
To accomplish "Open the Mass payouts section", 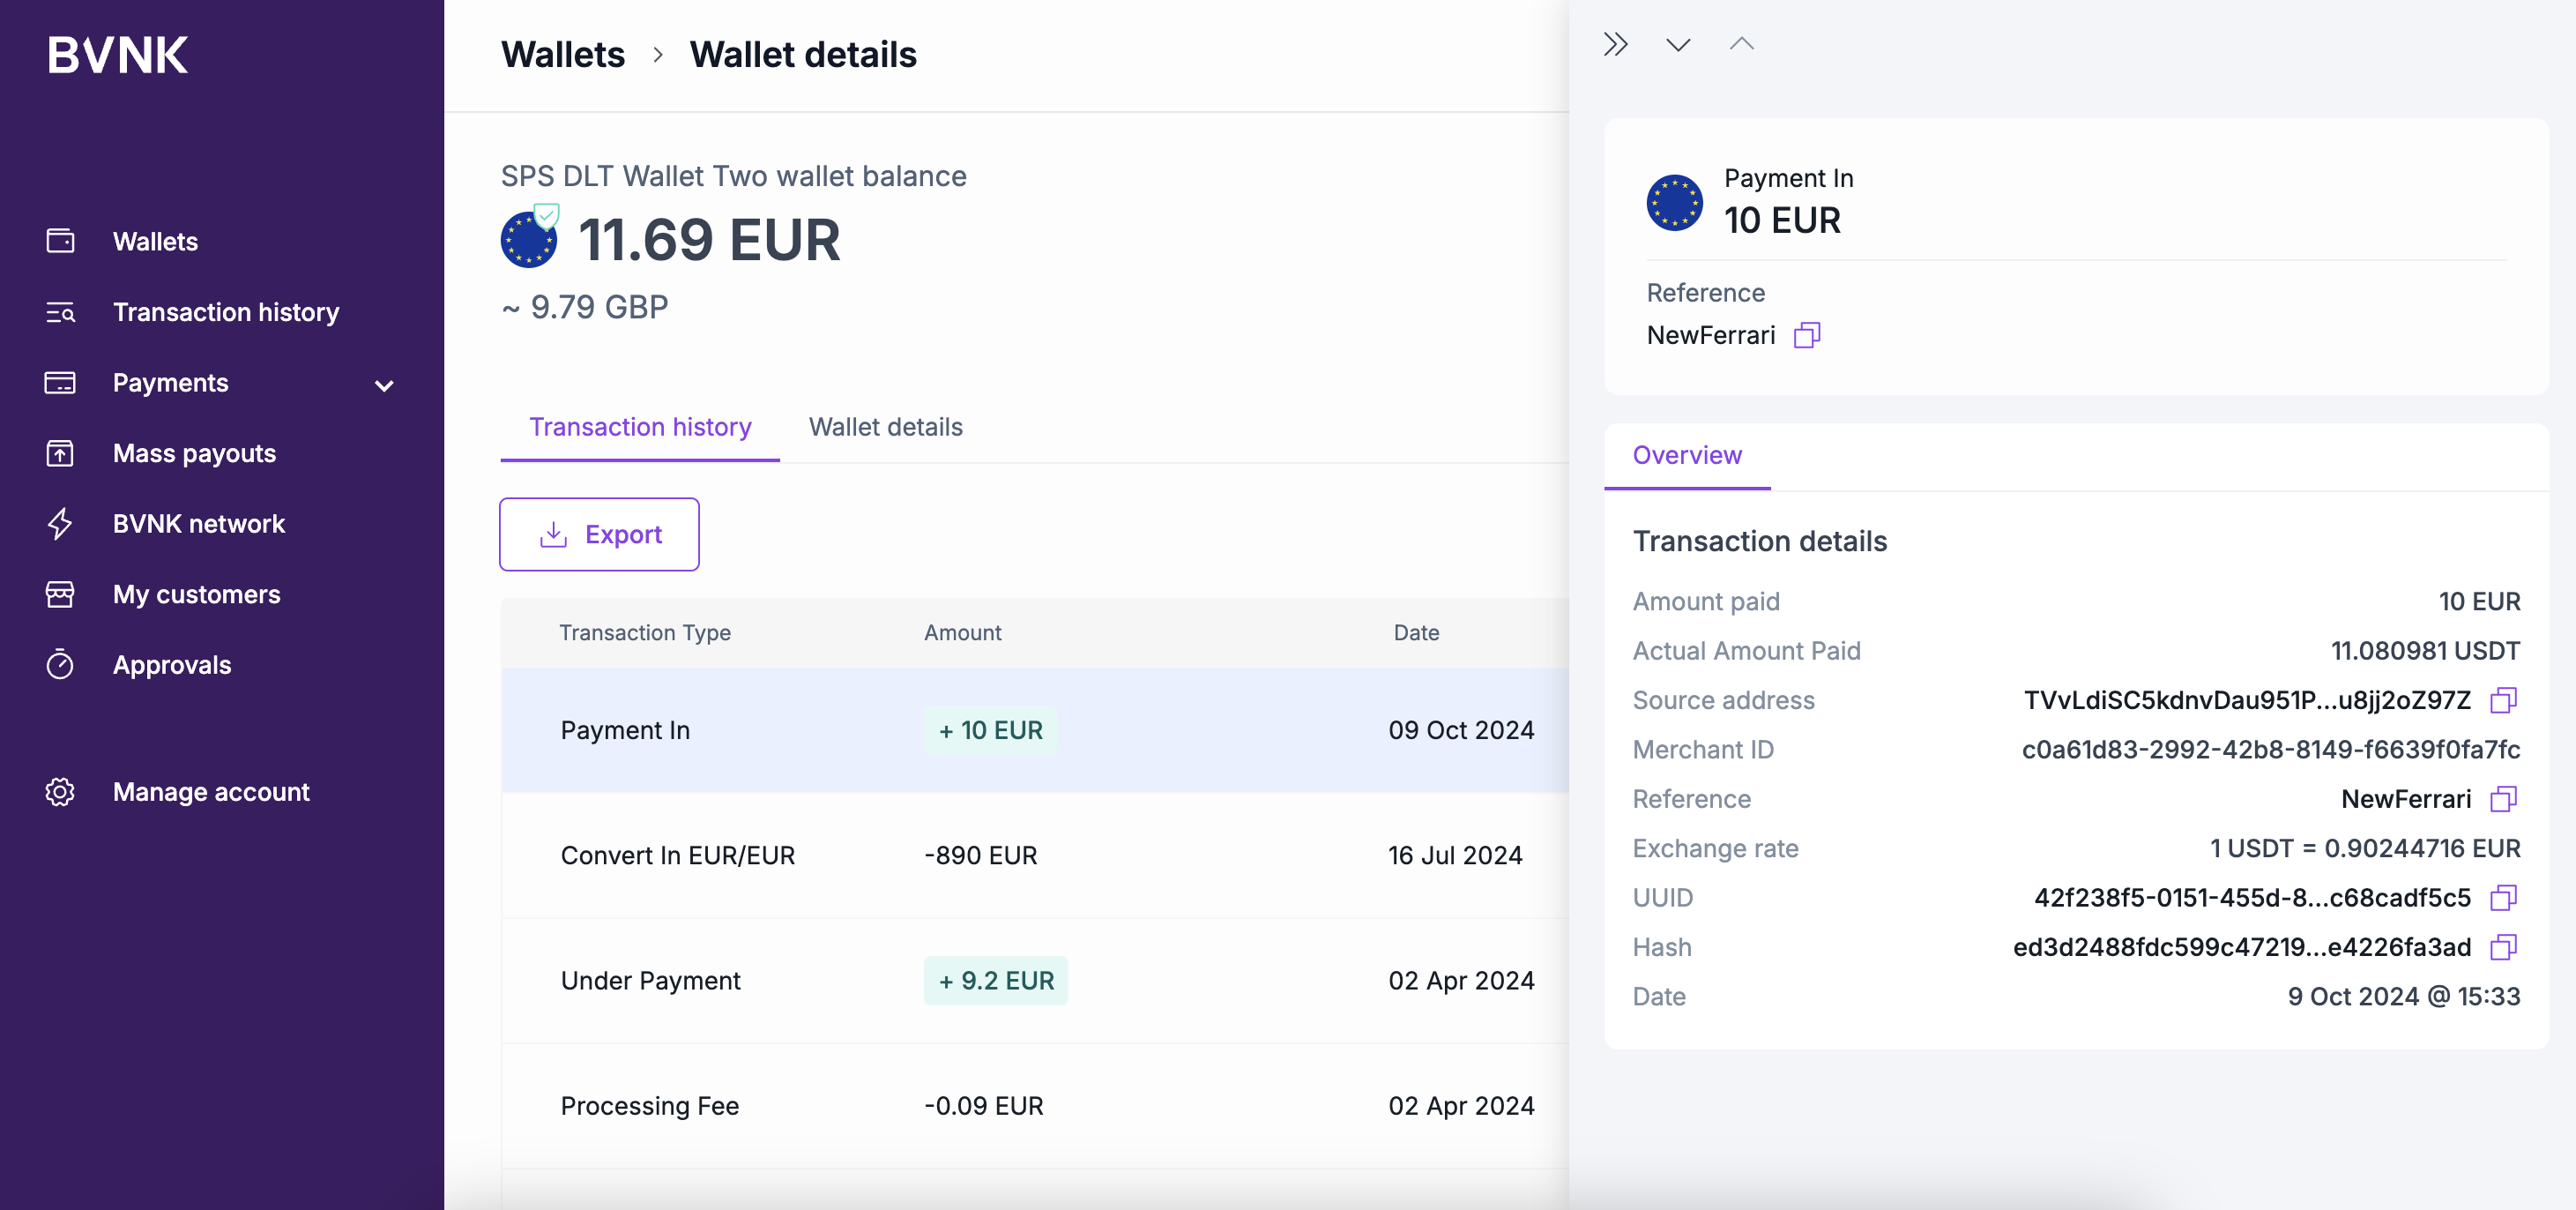I will point(194,453).
